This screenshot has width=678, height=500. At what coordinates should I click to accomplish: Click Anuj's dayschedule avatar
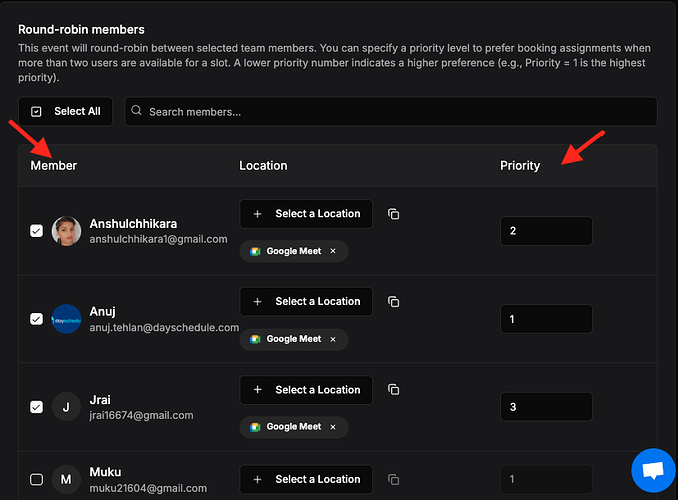click(x=66, y=319)
